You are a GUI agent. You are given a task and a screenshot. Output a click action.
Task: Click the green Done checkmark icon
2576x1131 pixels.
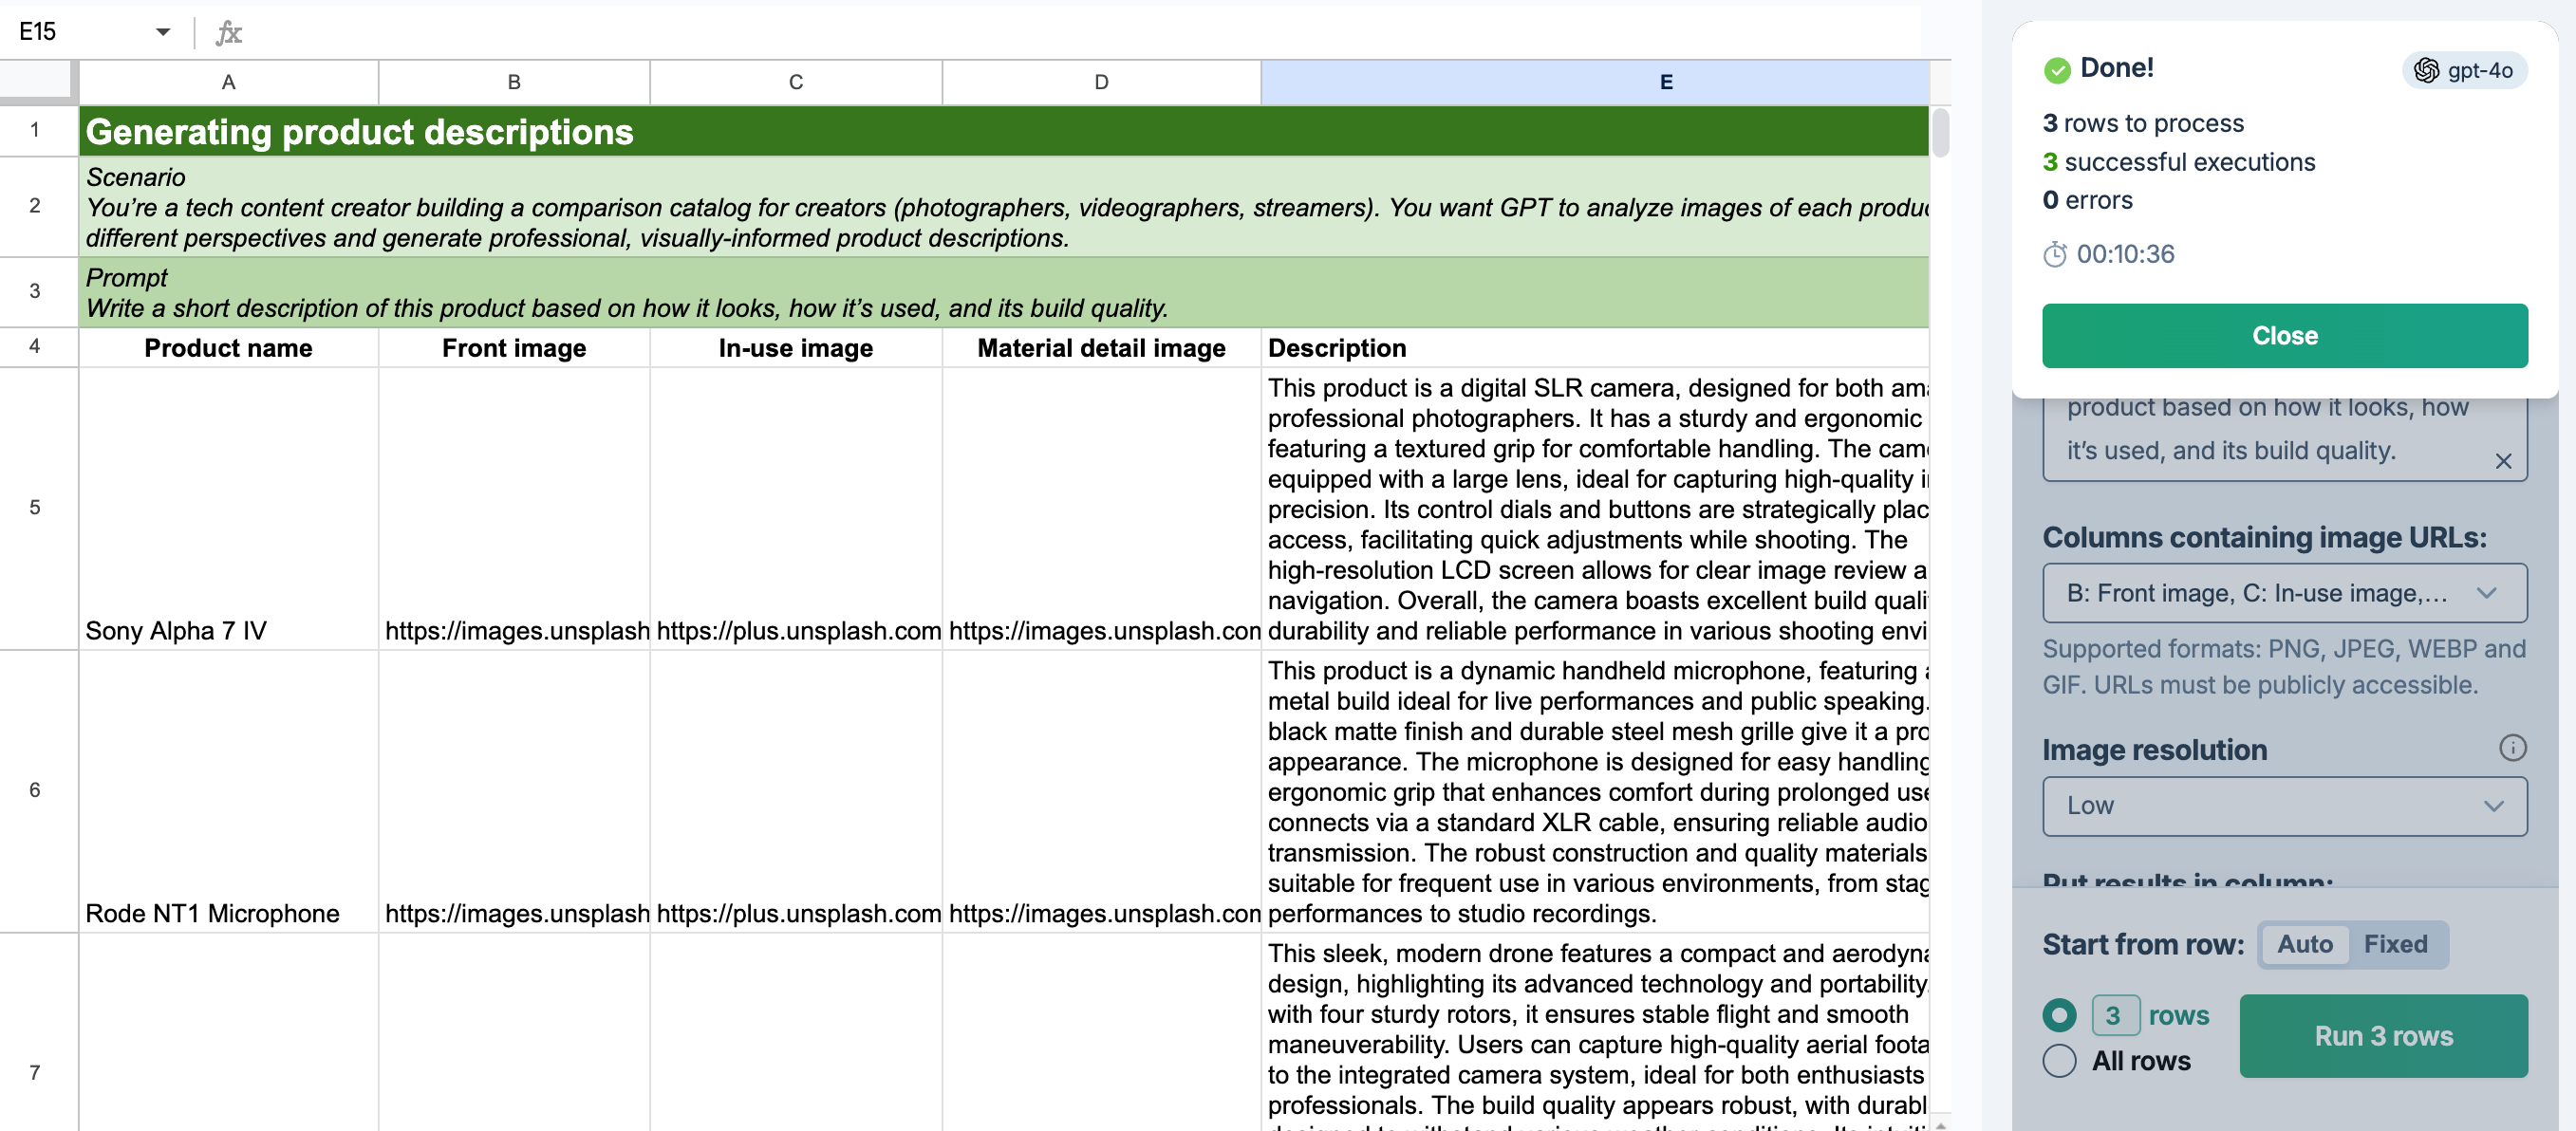(x=2056, y=69)
